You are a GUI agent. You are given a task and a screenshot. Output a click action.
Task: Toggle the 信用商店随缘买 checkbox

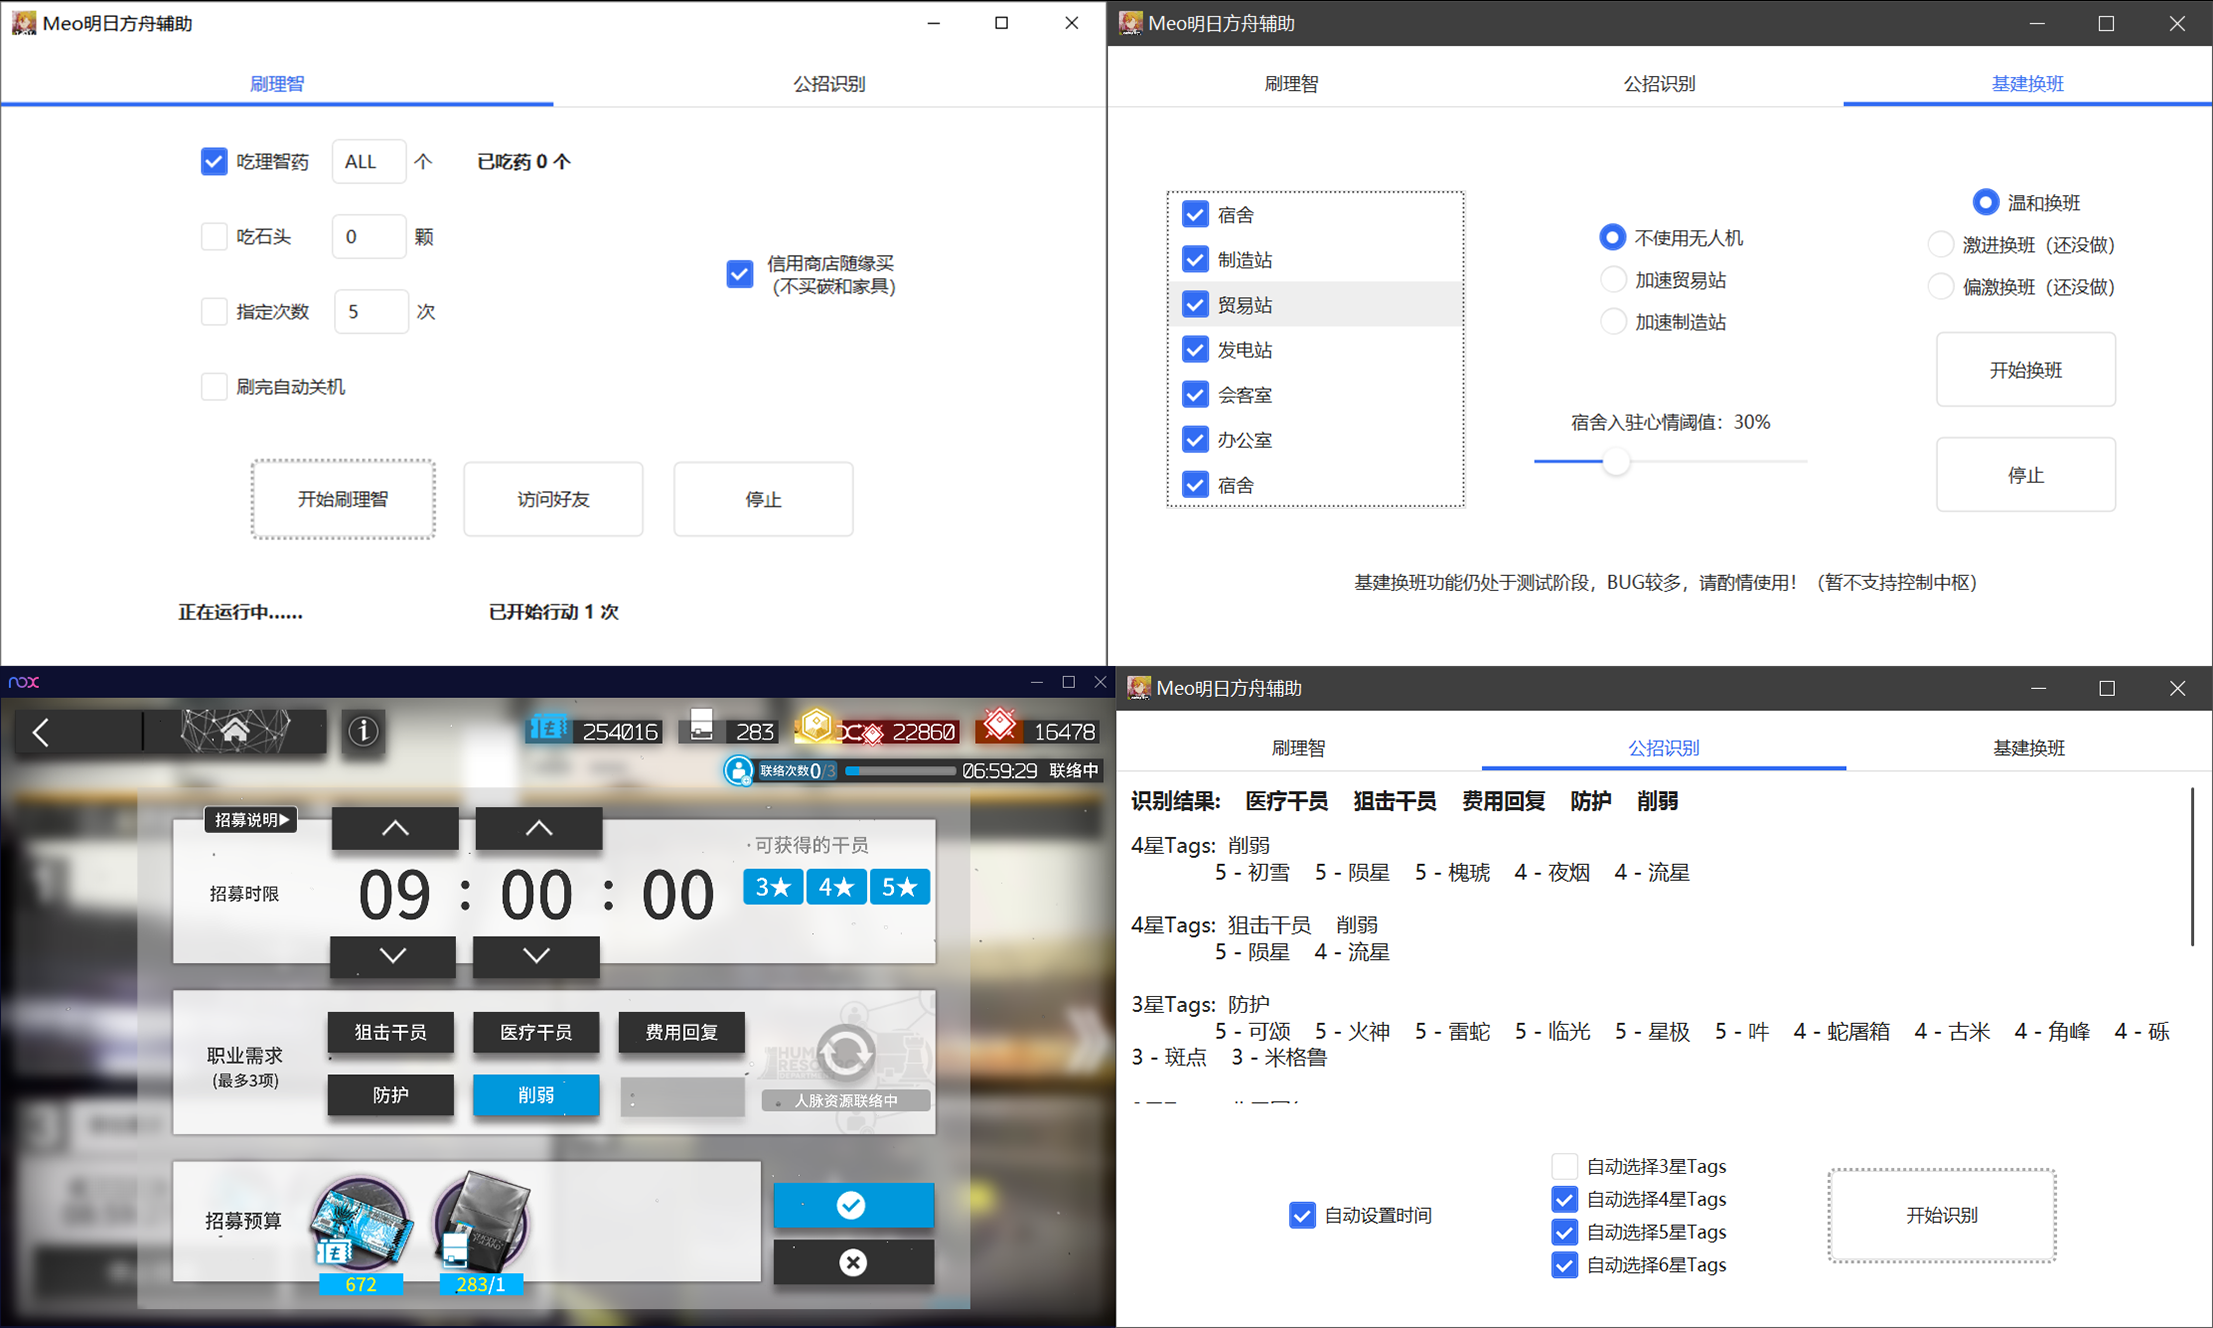click(740, 273)
